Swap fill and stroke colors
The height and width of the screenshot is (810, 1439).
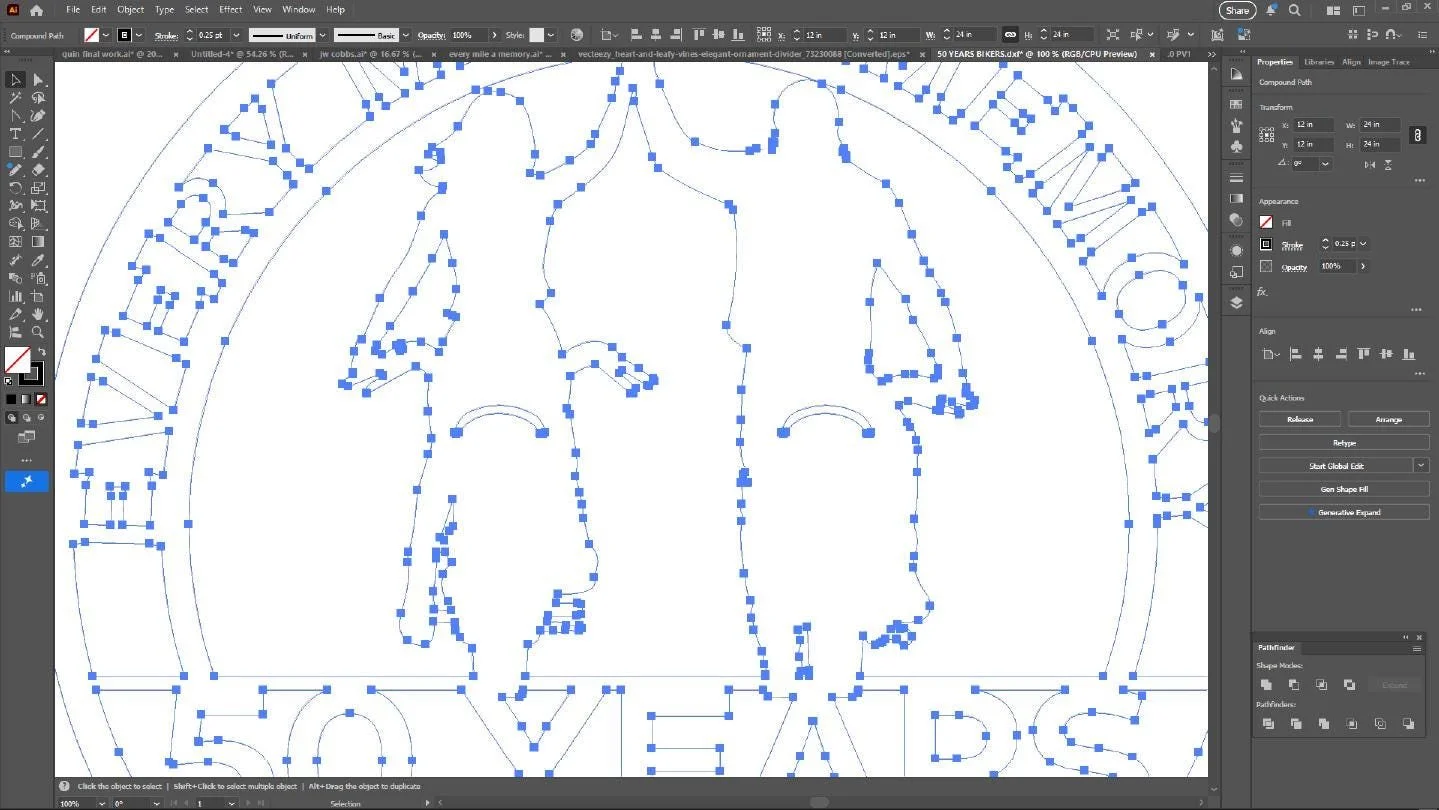point(42,352)
